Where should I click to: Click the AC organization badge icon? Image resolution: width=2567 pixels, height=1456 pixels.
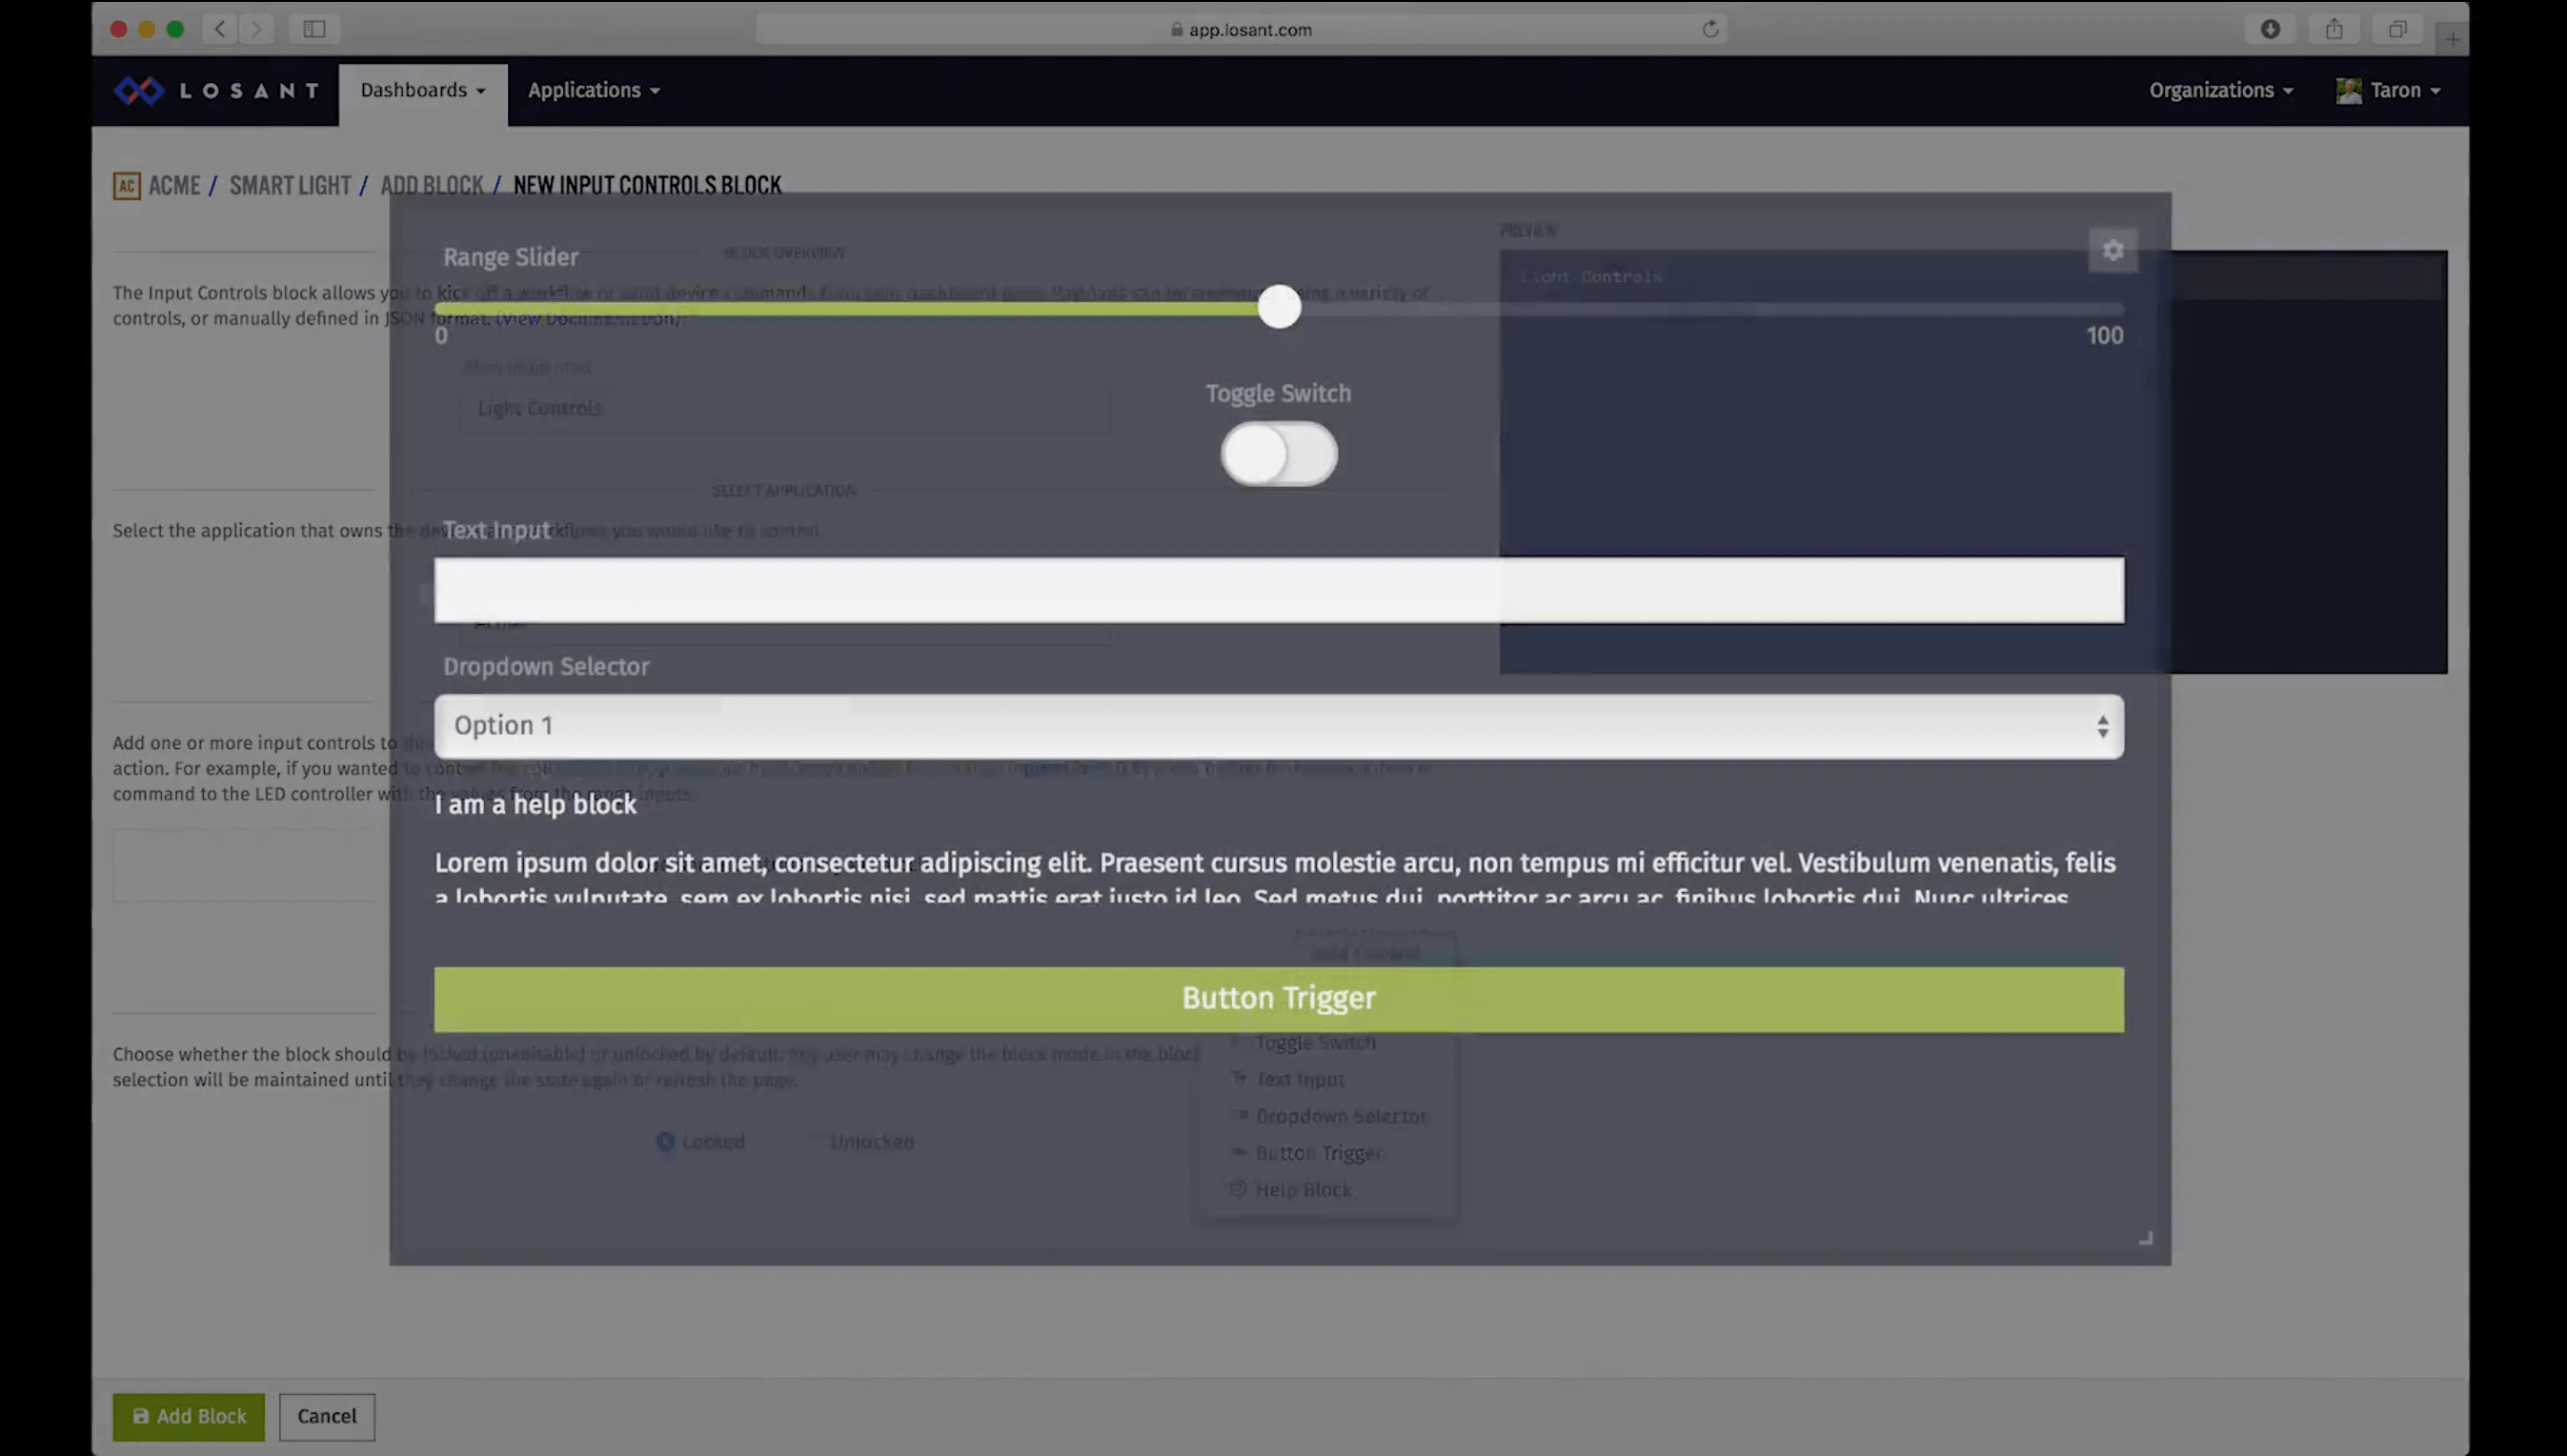[126, 186]
